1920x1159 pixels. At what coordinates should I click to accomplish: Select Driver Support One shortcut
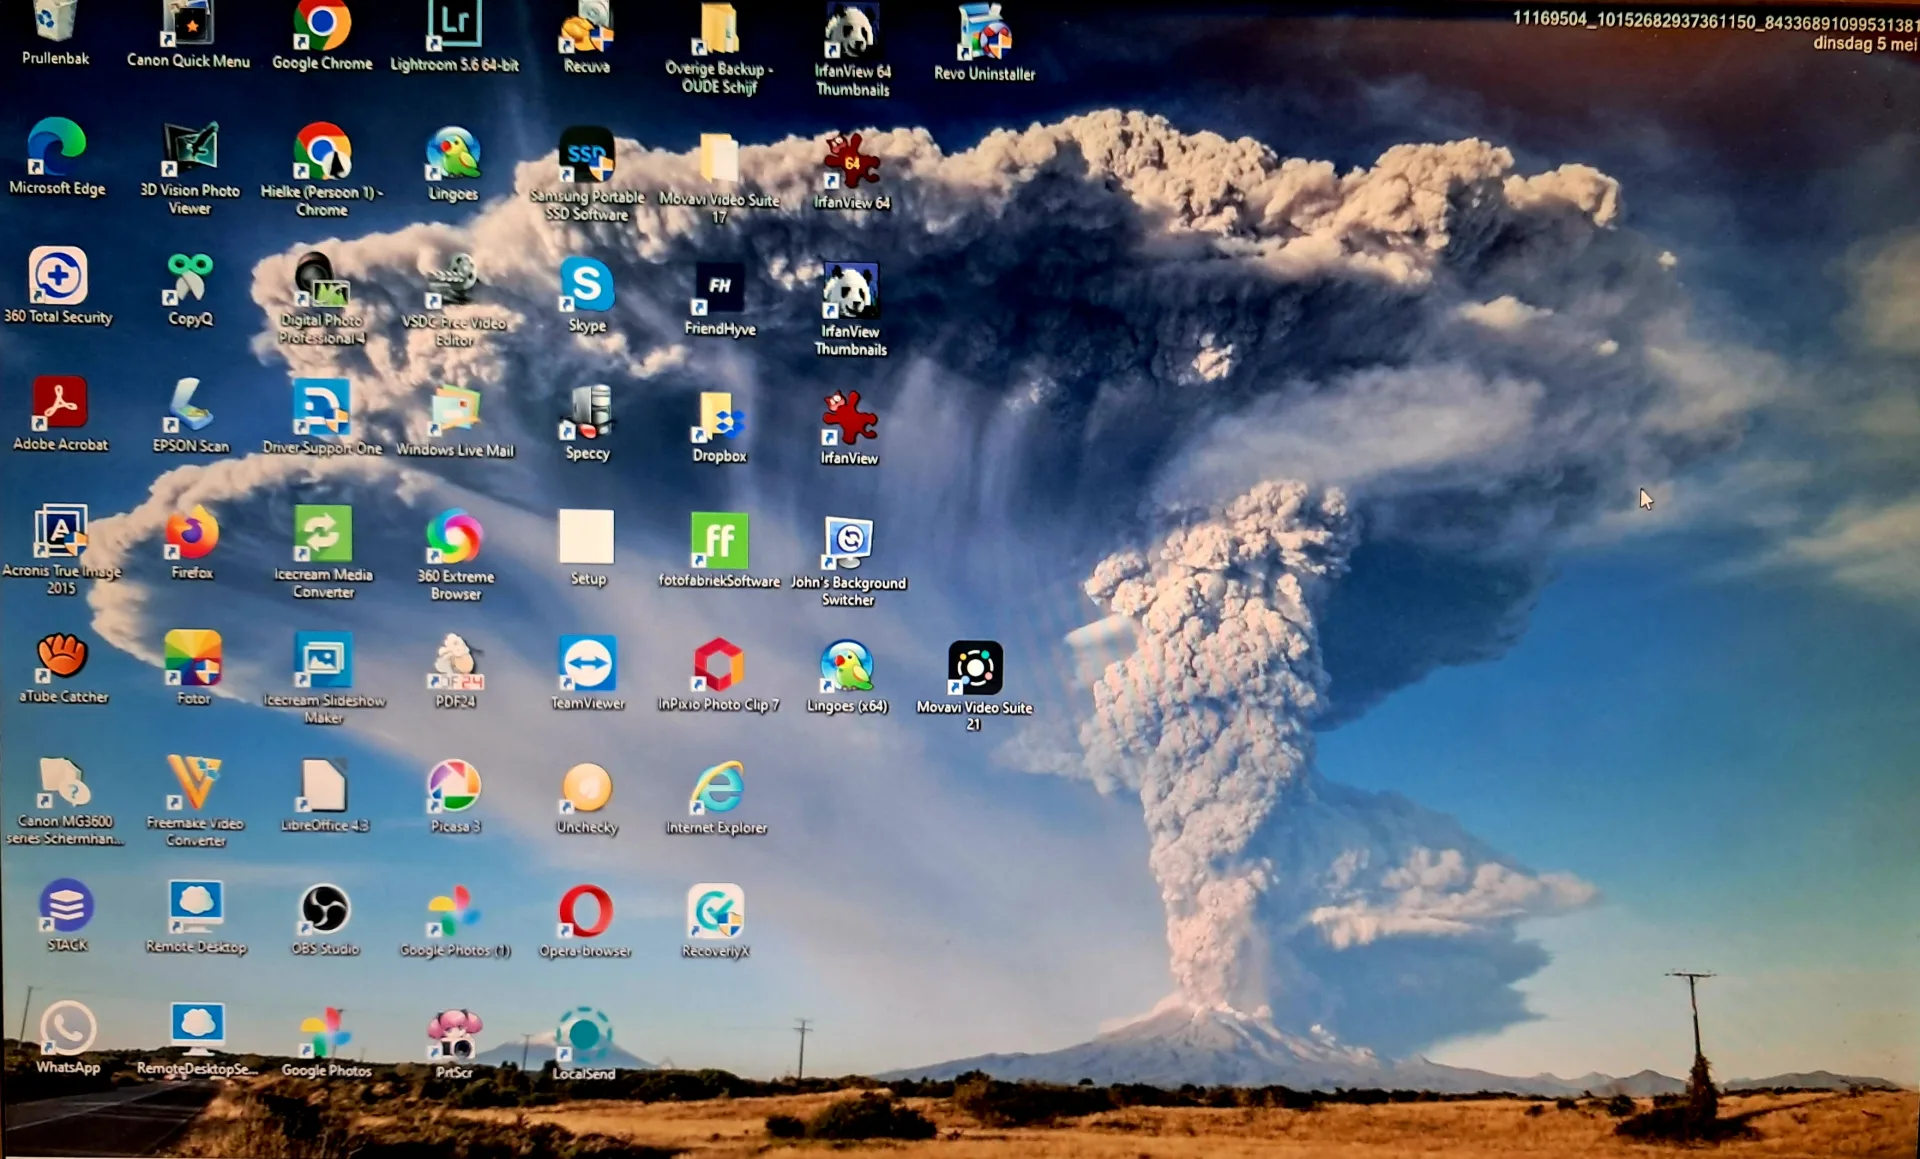pos(322,408)
